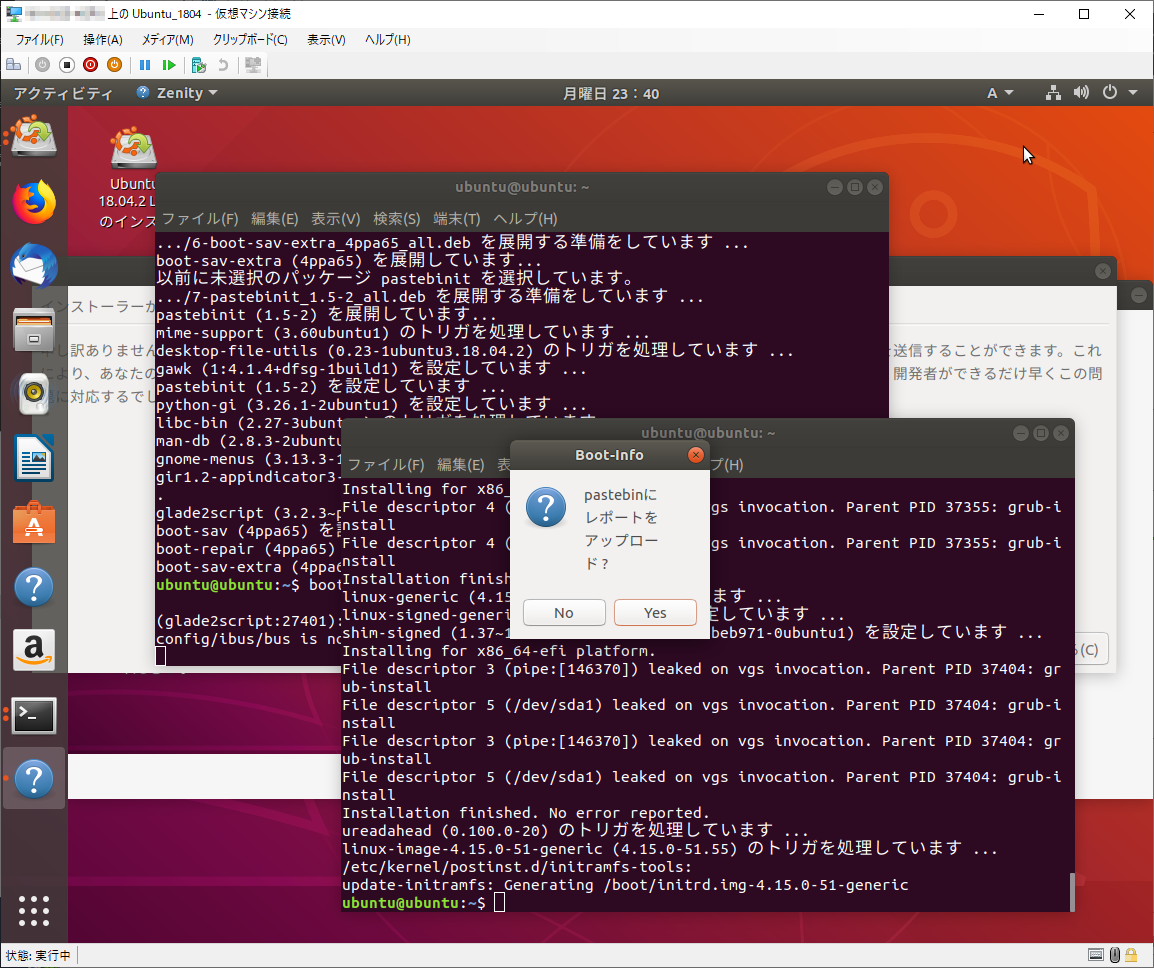Image resolution: width=1154 pixels, height=968 pixels.
Task: Close the installer crash window behind
Action: pos(1102,271)
